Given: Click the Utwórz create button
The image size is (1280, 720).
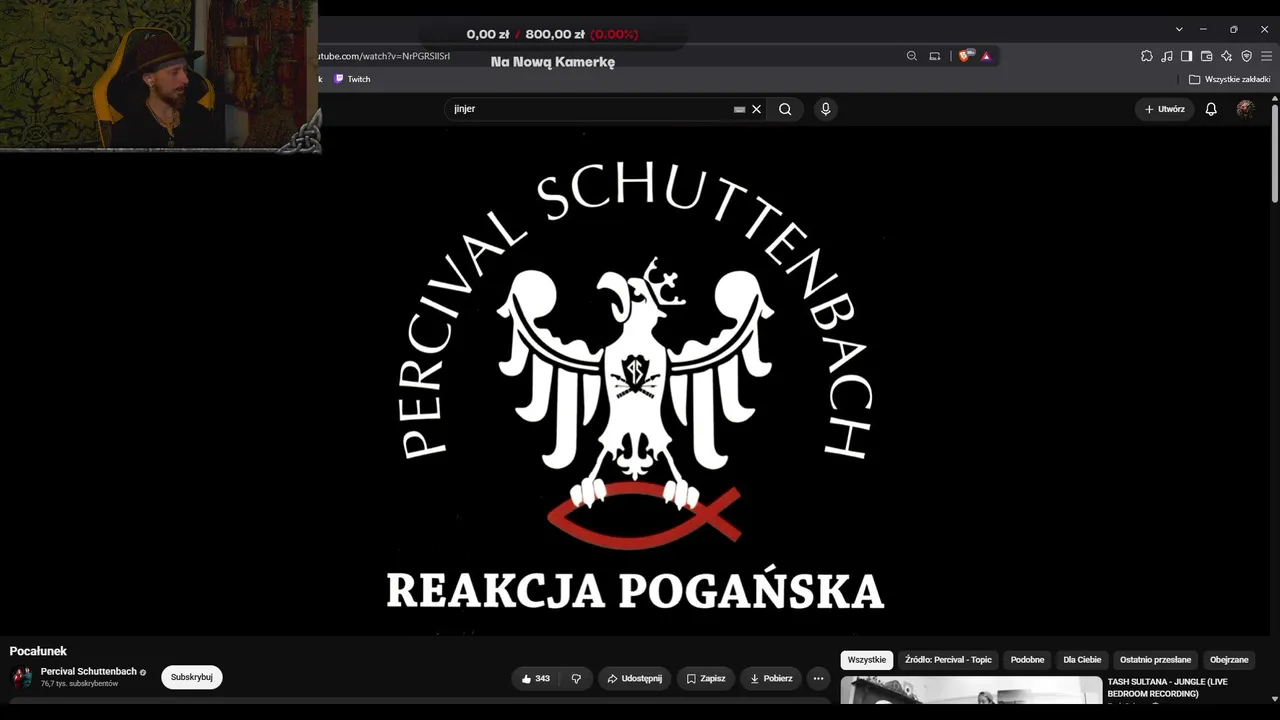Looking at the screenshot, I should 1164,109.
